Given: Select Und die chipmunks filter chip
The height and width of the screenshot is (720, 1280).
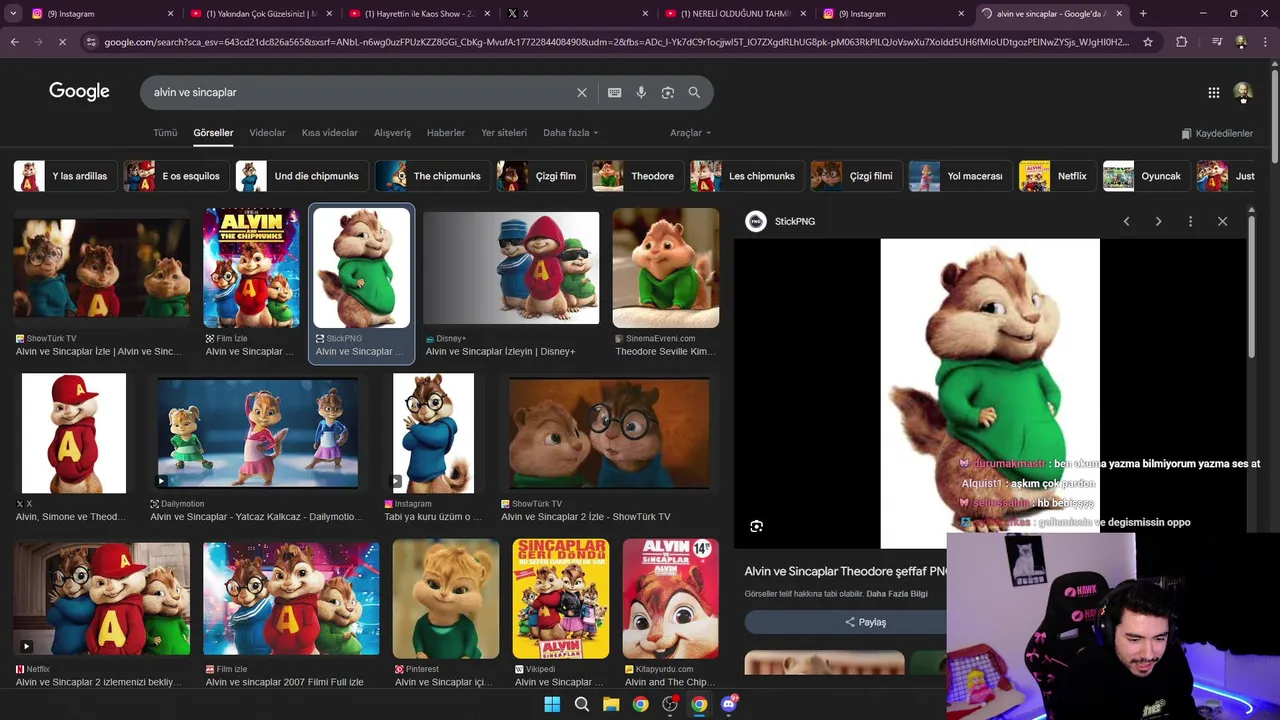Looking at the screenshot, I should [301, 176].
